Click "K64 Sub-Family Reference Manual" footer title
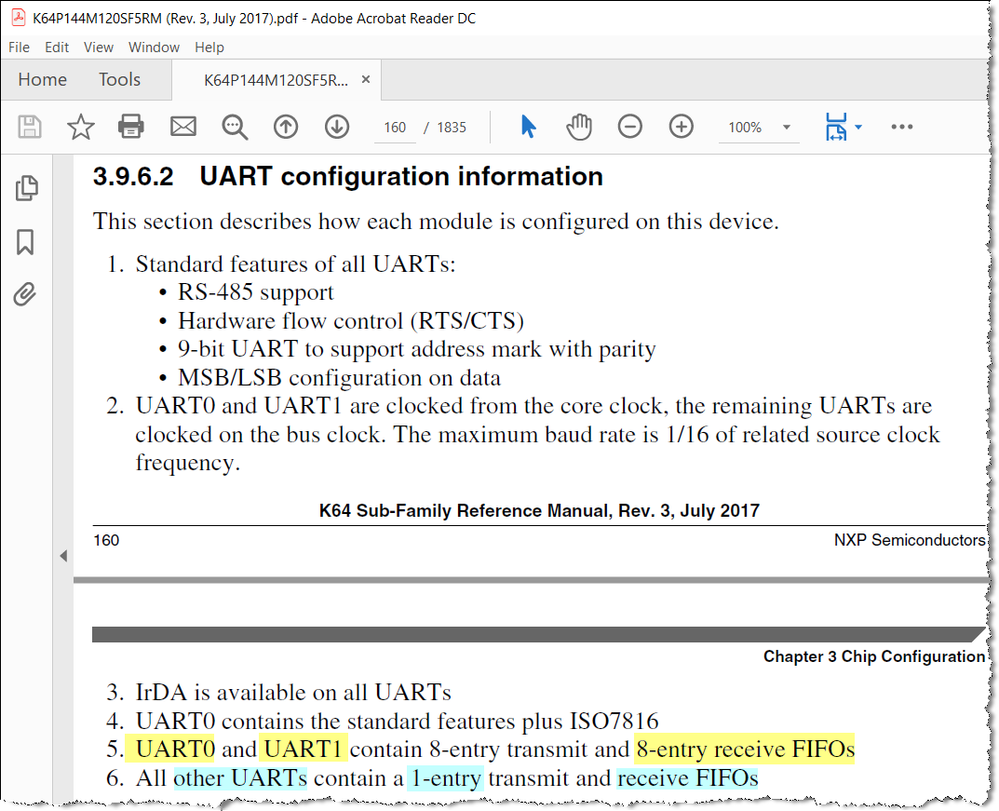The image size is (999, 811). click(464, 510)
